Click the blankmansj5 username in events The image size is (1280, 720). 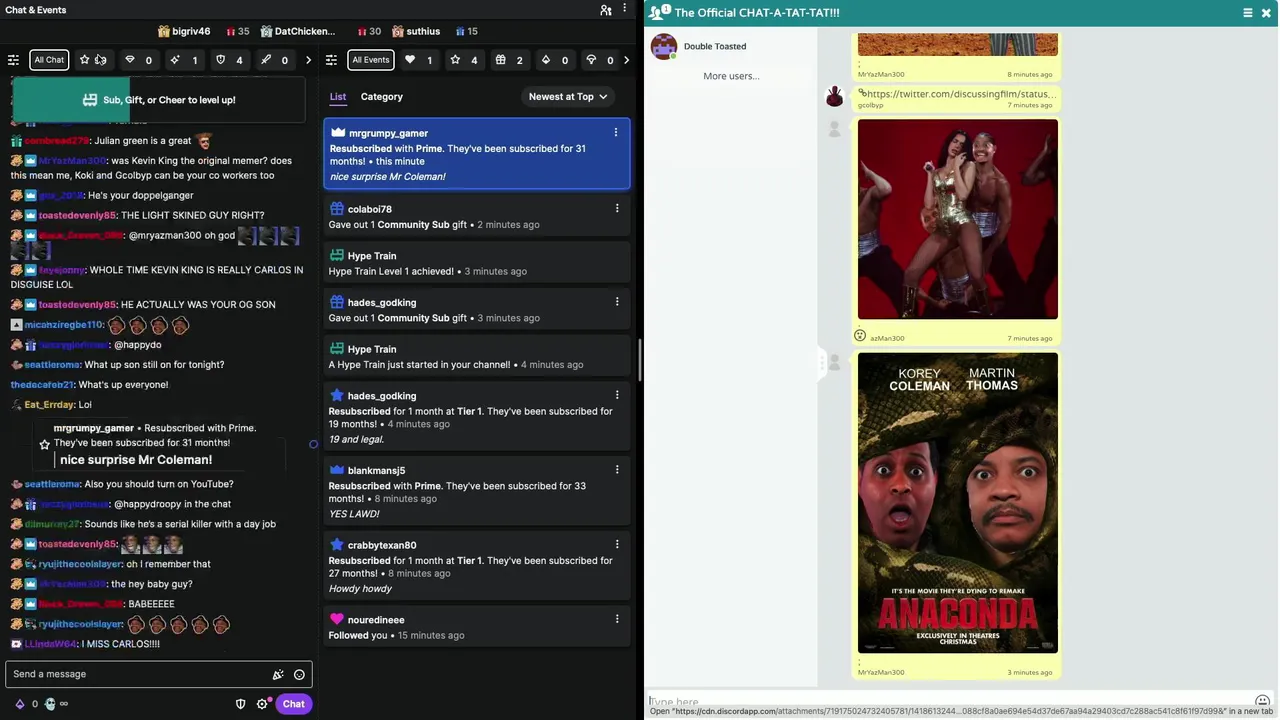coord(376,470)
